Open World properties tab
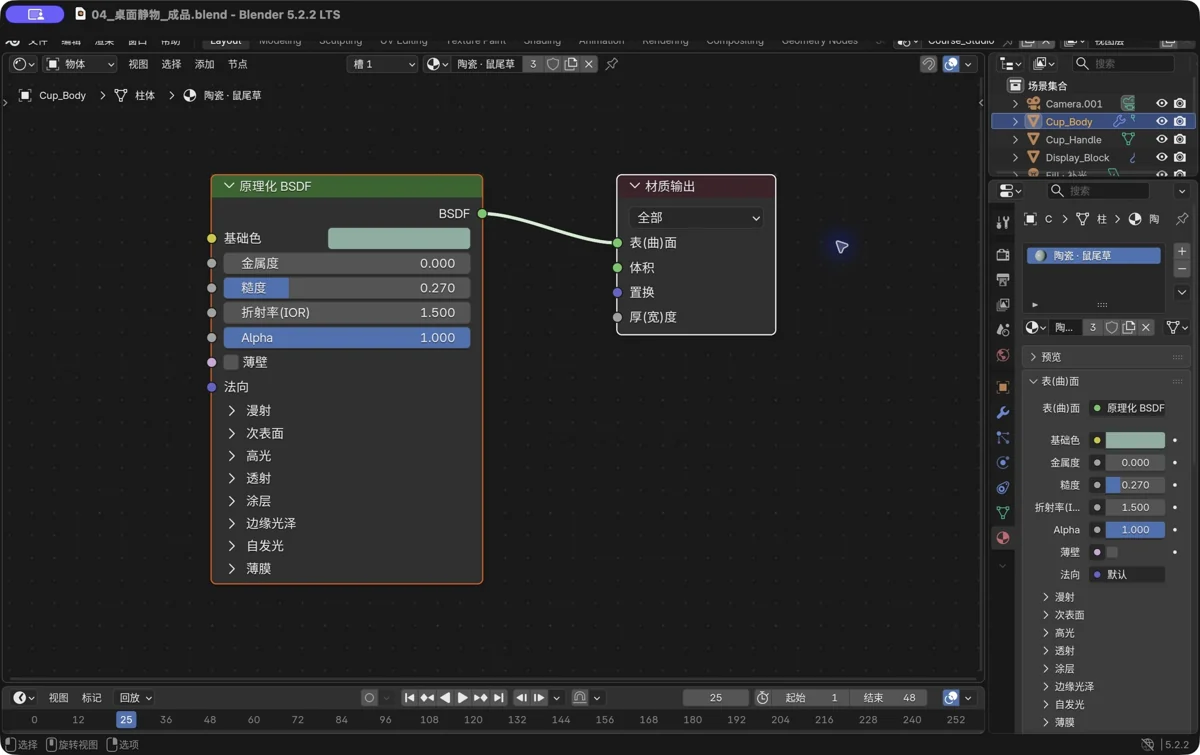Viewport: 1200px width, 755px height. click(1003, 355)
